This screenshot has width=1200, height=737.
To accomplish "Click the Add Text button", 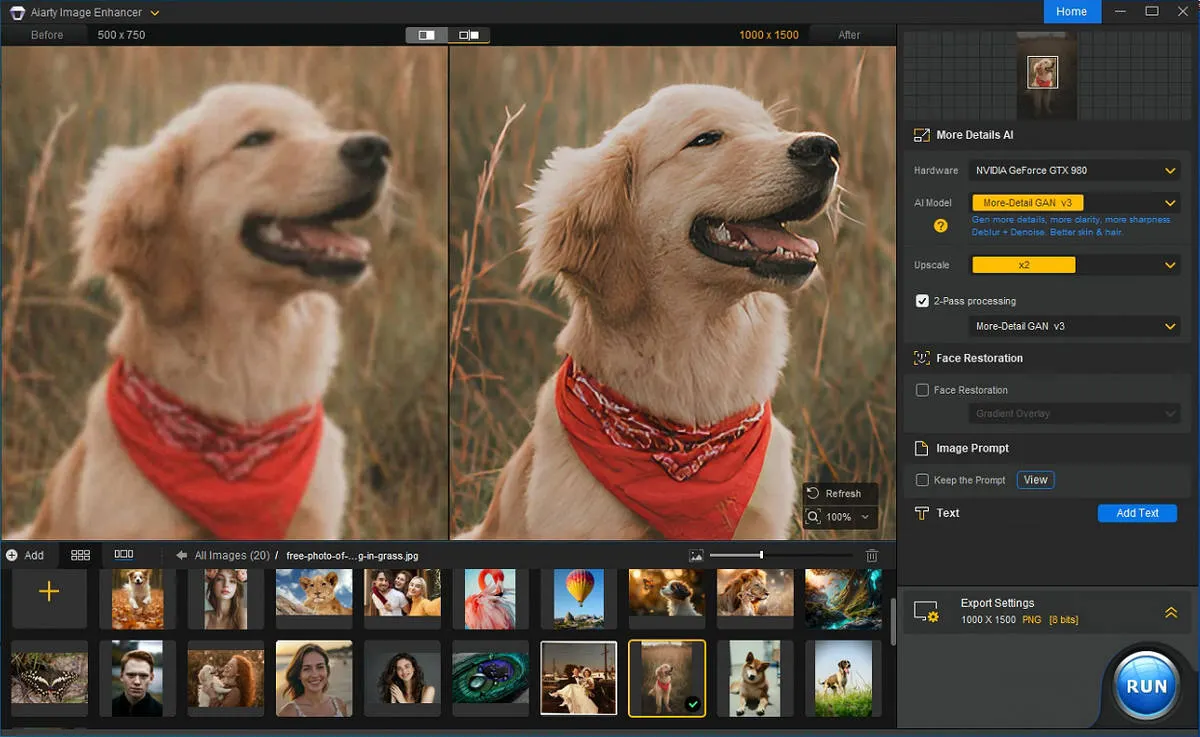I will 1137,513.
